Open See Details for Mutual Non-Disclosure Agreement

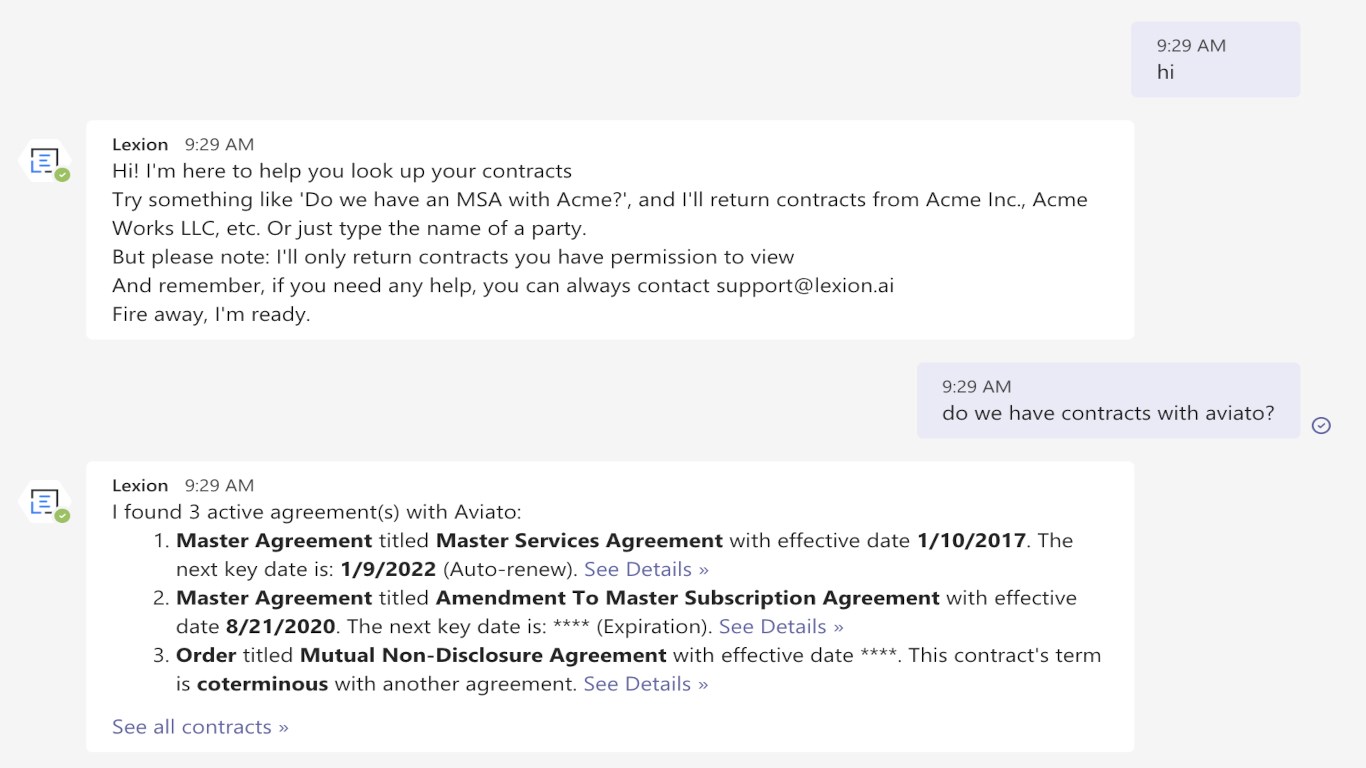coord(646,684)
